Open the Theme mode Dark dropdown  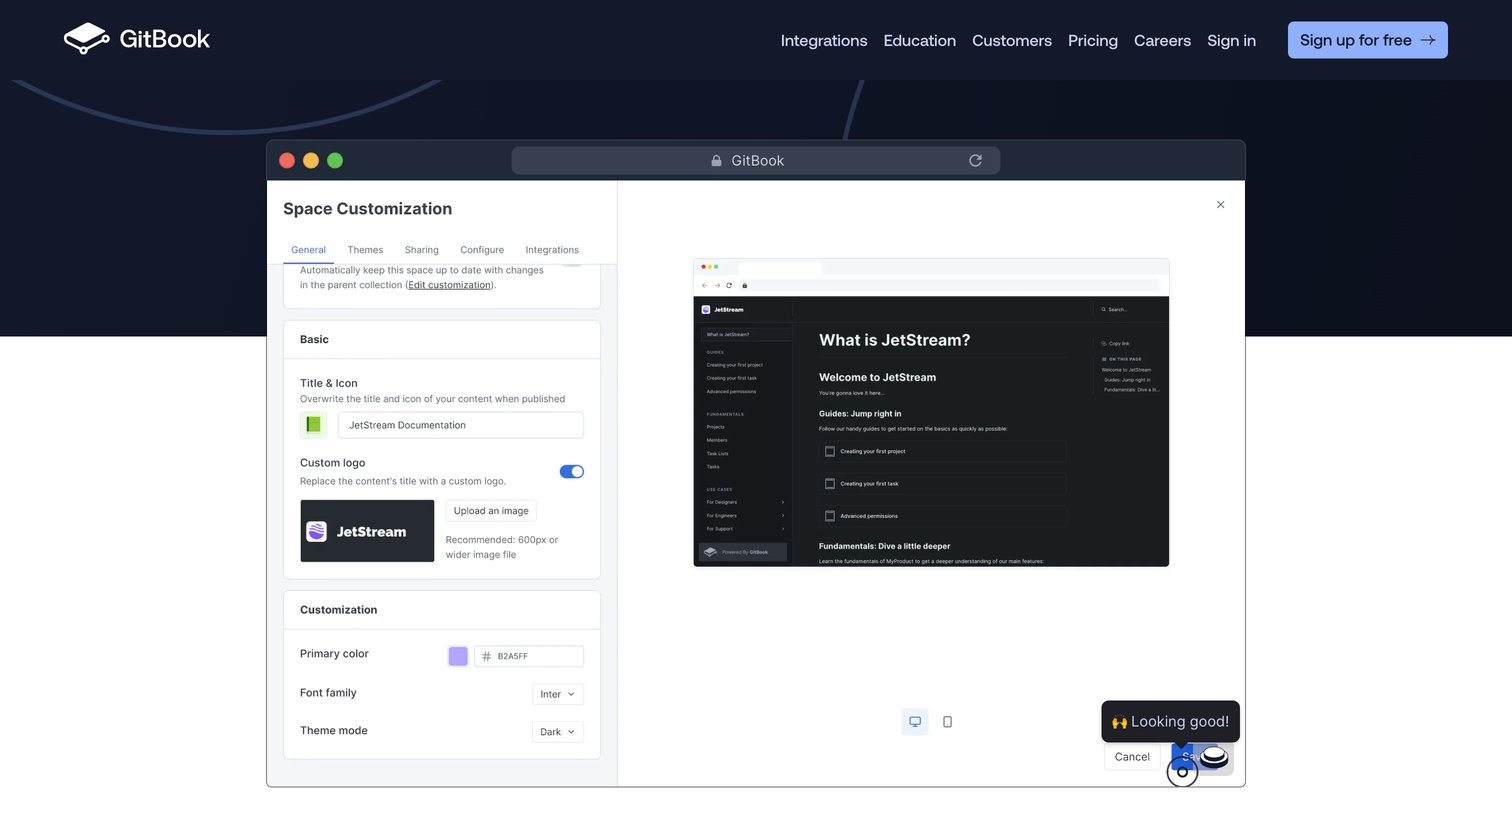coord(558,732)
